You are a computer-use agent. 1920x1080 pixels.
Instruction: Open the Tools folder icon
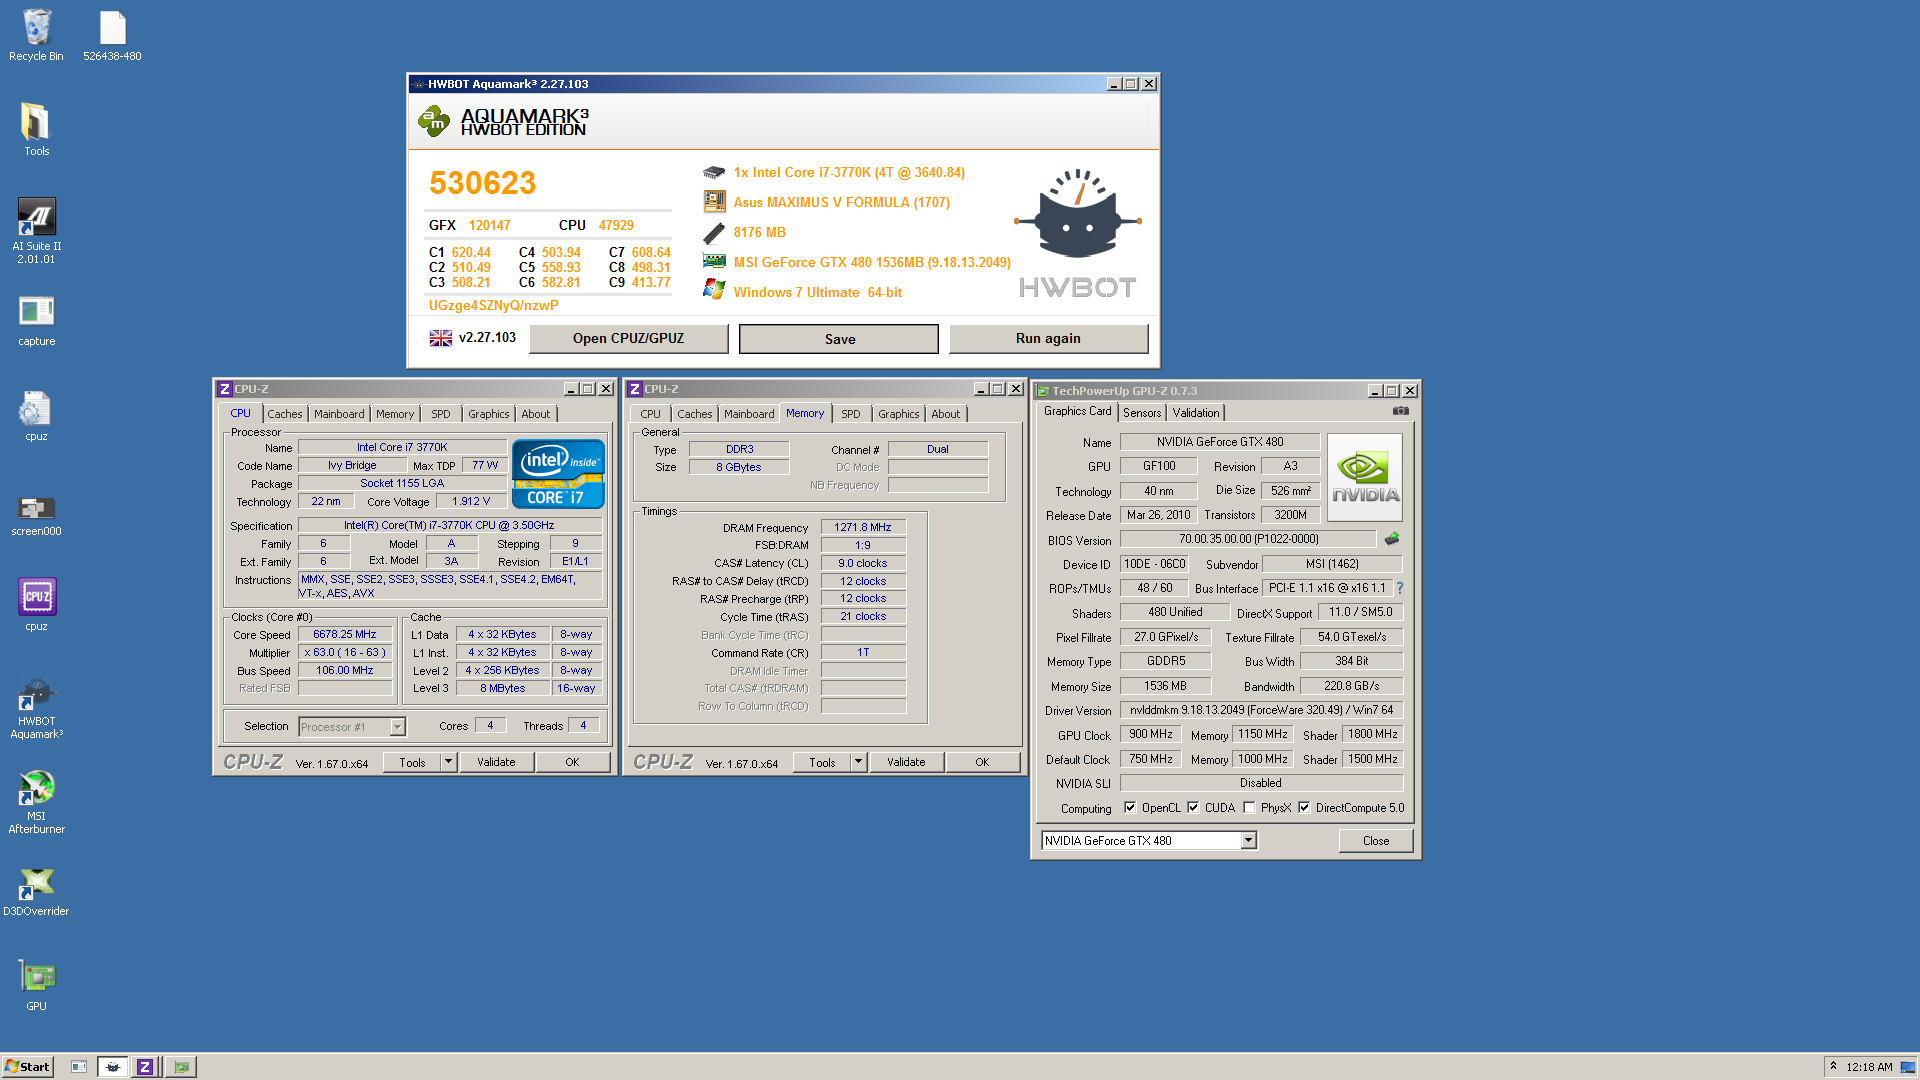coord(36,130)
